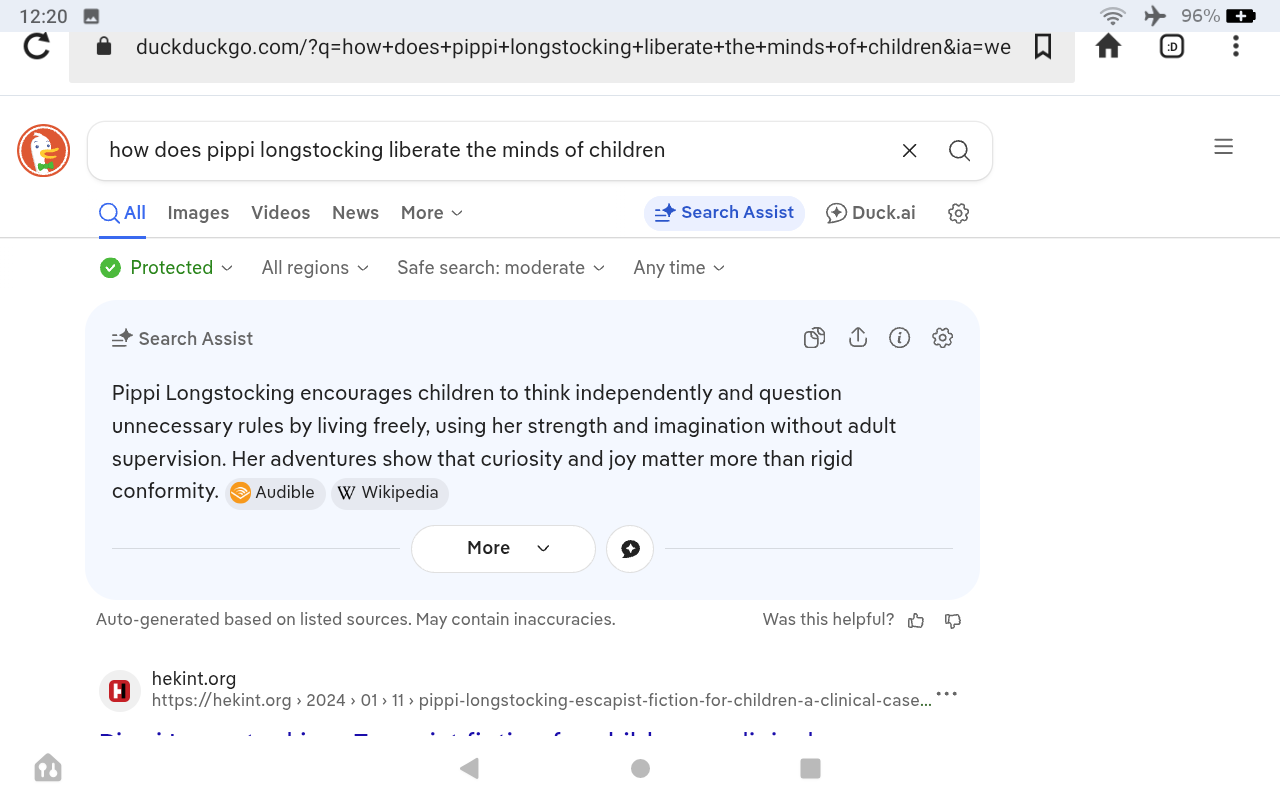The height and width of the screenshot is (800, 1280).
Task: Switch to the Videos tab
Action: point(281,213)
